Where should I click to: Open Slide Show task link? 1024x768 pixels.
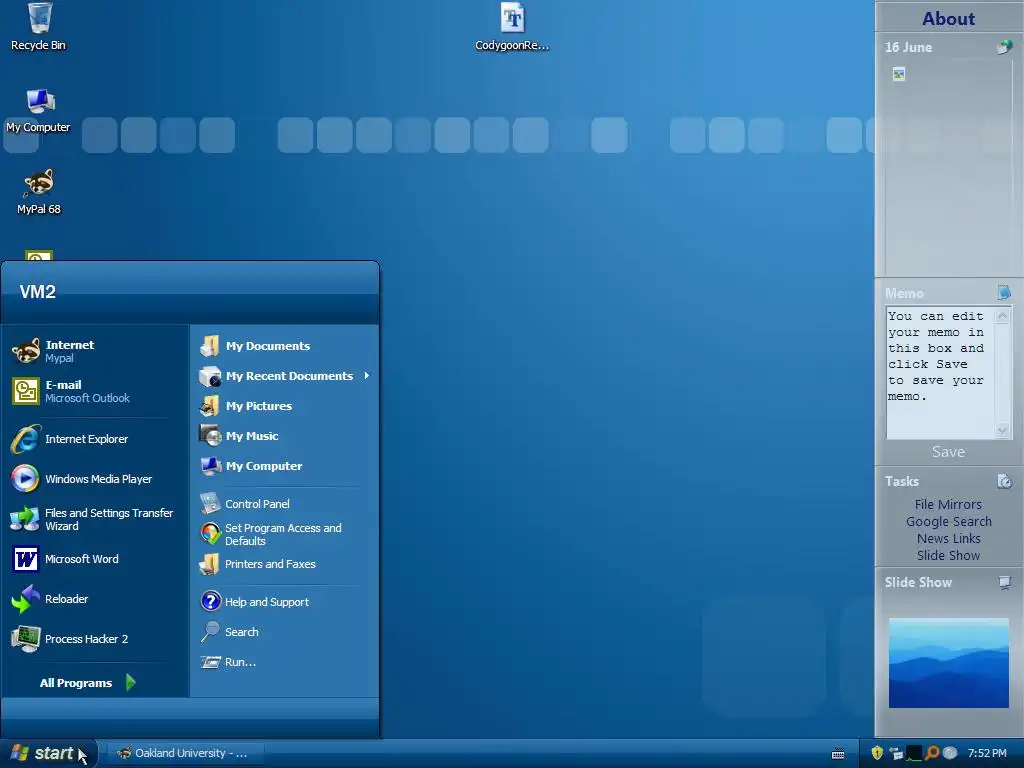point(948,555)
